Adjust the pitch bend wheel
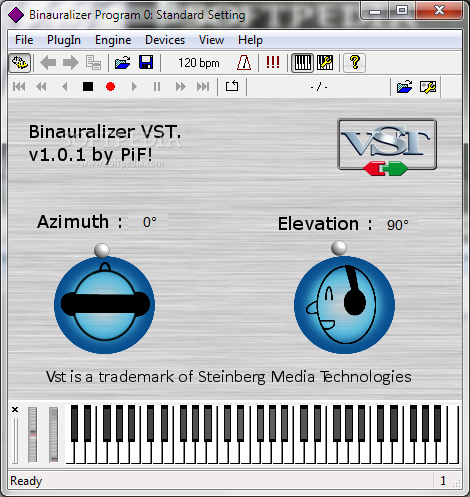 (33, 435)
